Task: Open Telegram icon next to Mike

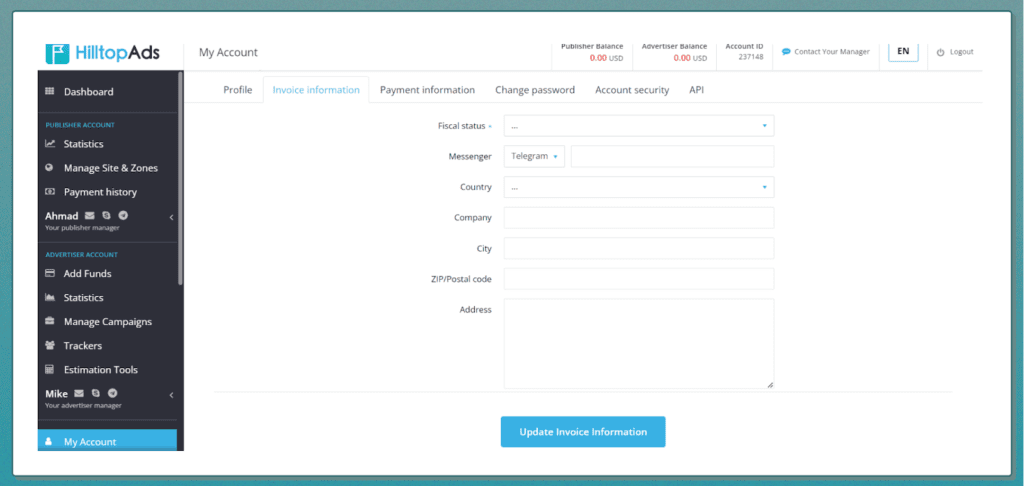Action: pos(113,394)
